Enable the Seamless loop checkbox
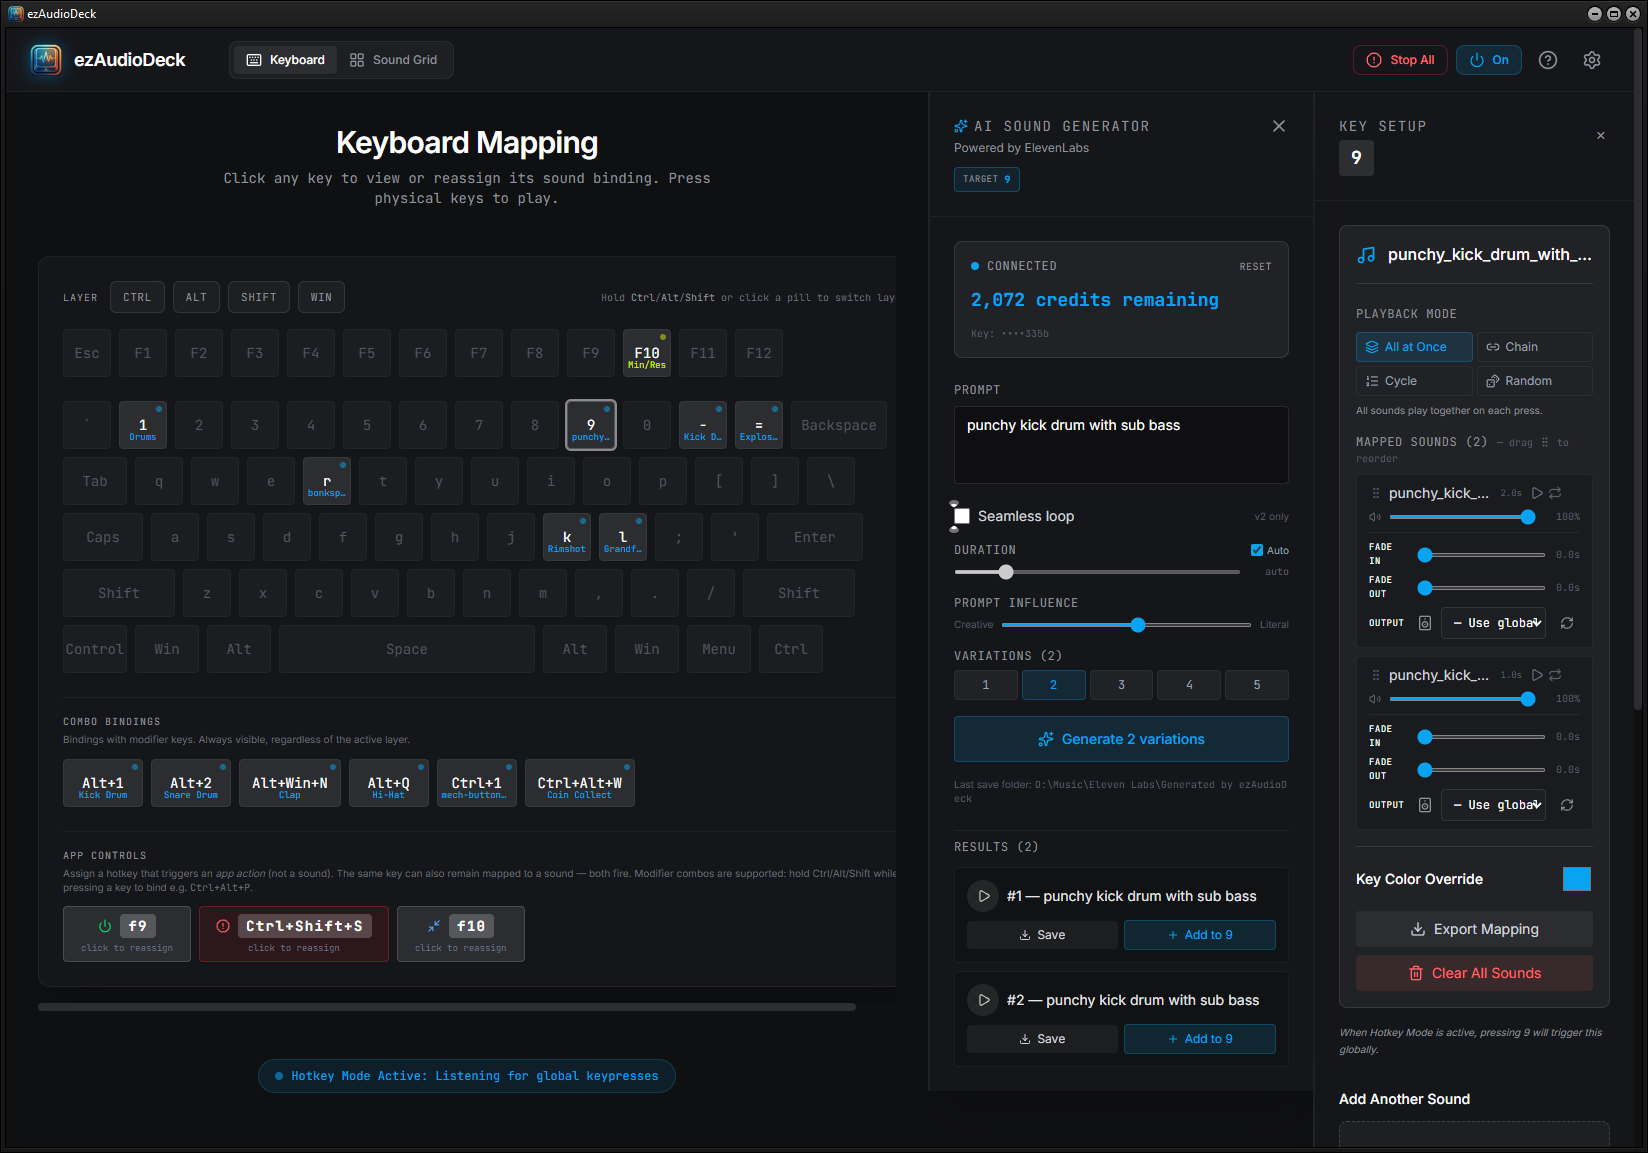The width and height of the screenshot is (1648, 1153). pos(962,516)
